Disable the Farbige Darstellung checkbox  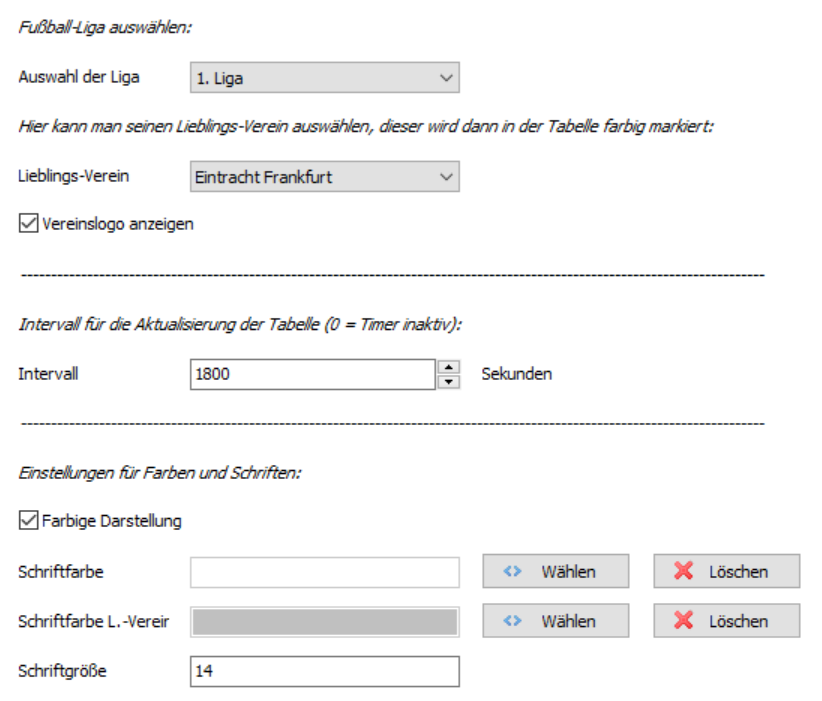pyautogui.click(x=28, y=520)
